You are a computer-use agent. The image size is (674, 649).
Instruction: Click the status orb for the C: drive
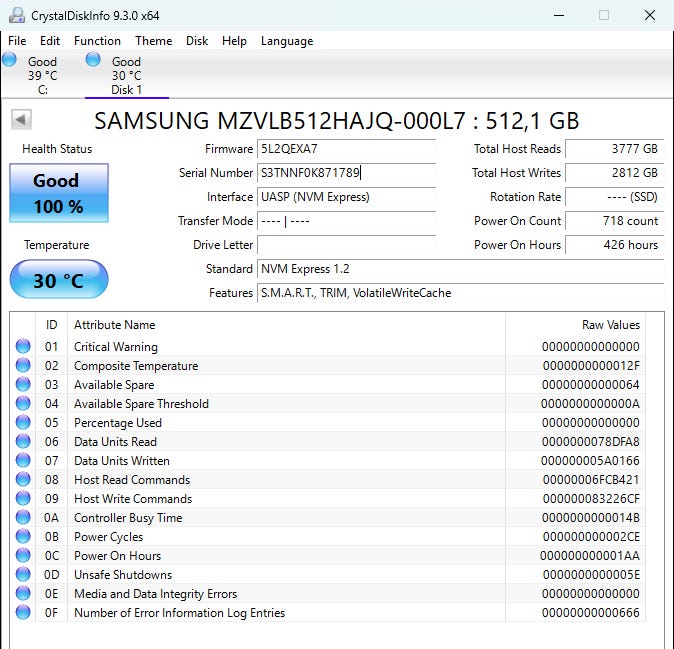click(10, 60)
